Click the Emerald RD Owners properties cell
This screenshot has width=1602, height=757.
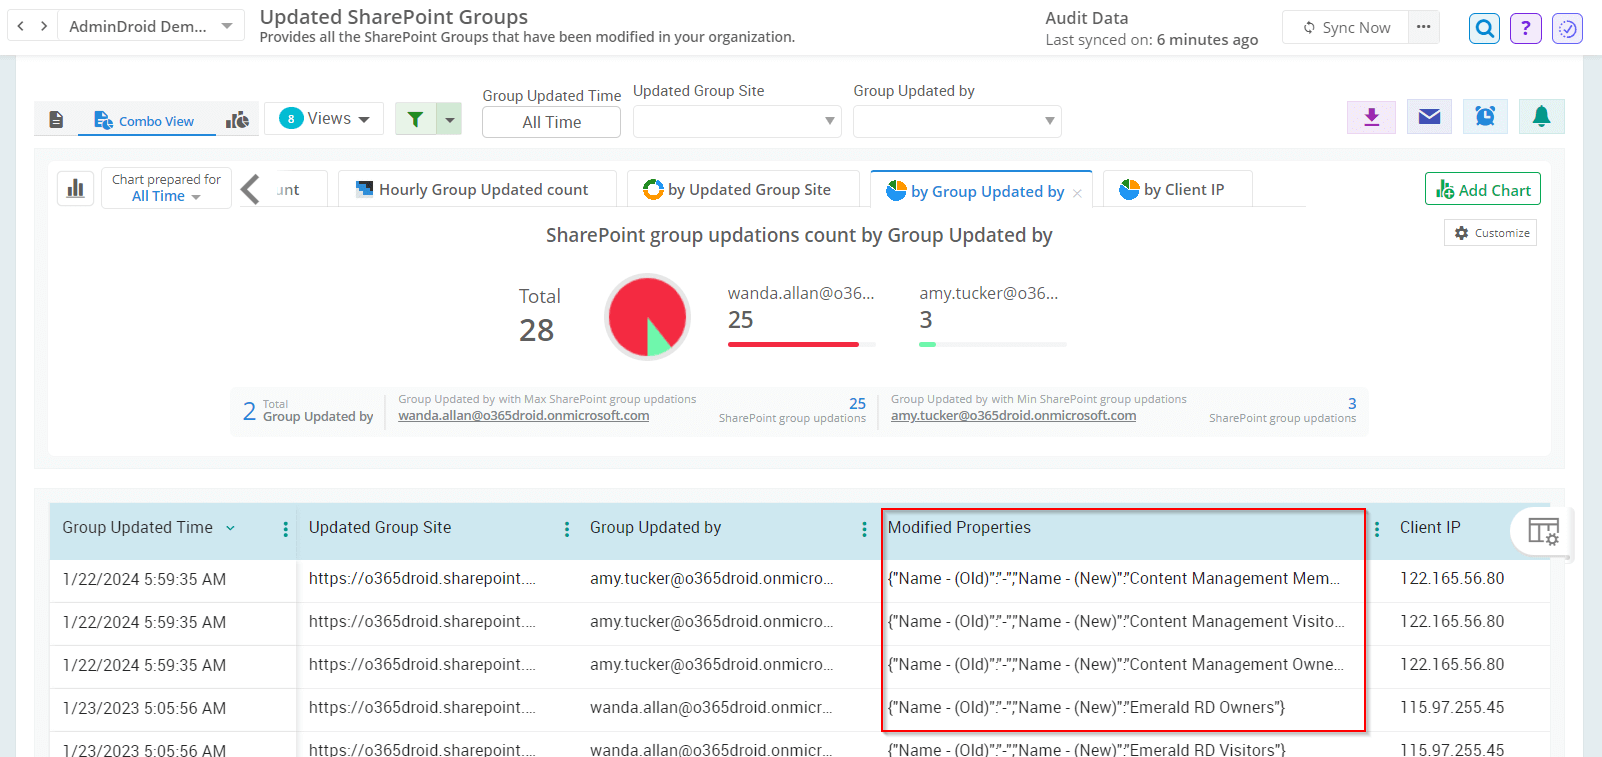1086,707
